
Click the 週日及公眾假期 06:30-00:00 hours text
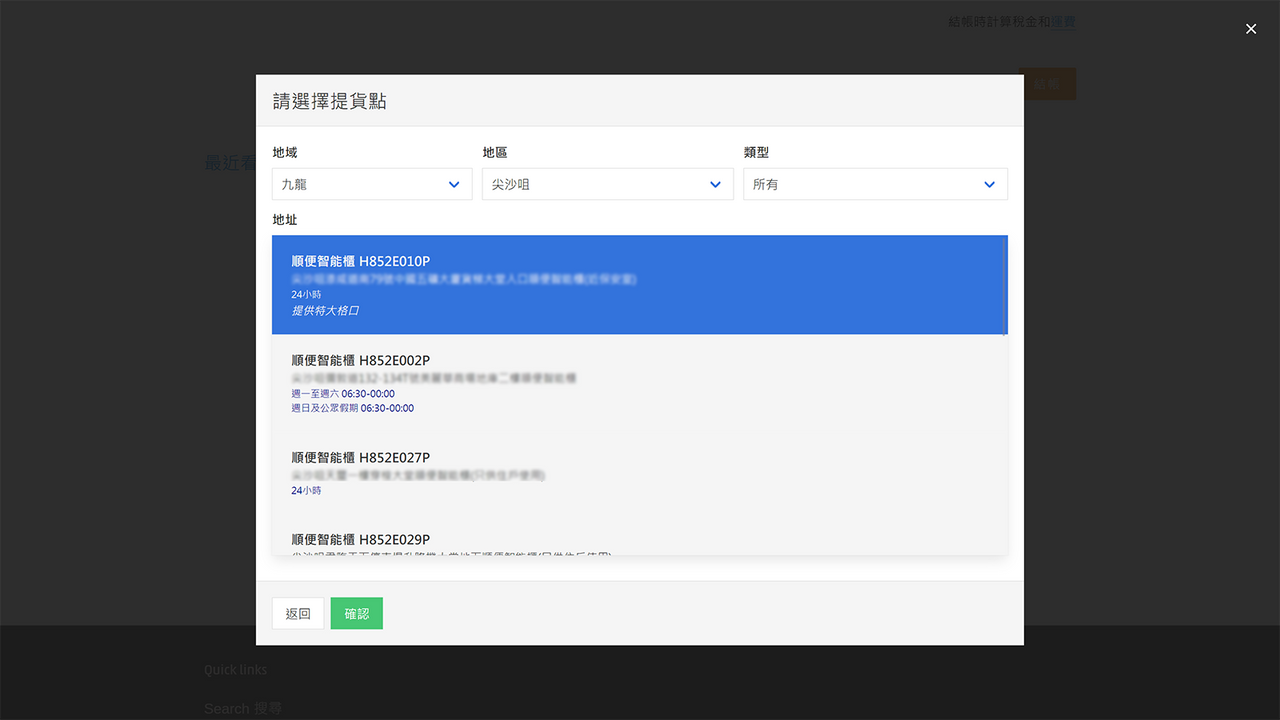(353, 408)
